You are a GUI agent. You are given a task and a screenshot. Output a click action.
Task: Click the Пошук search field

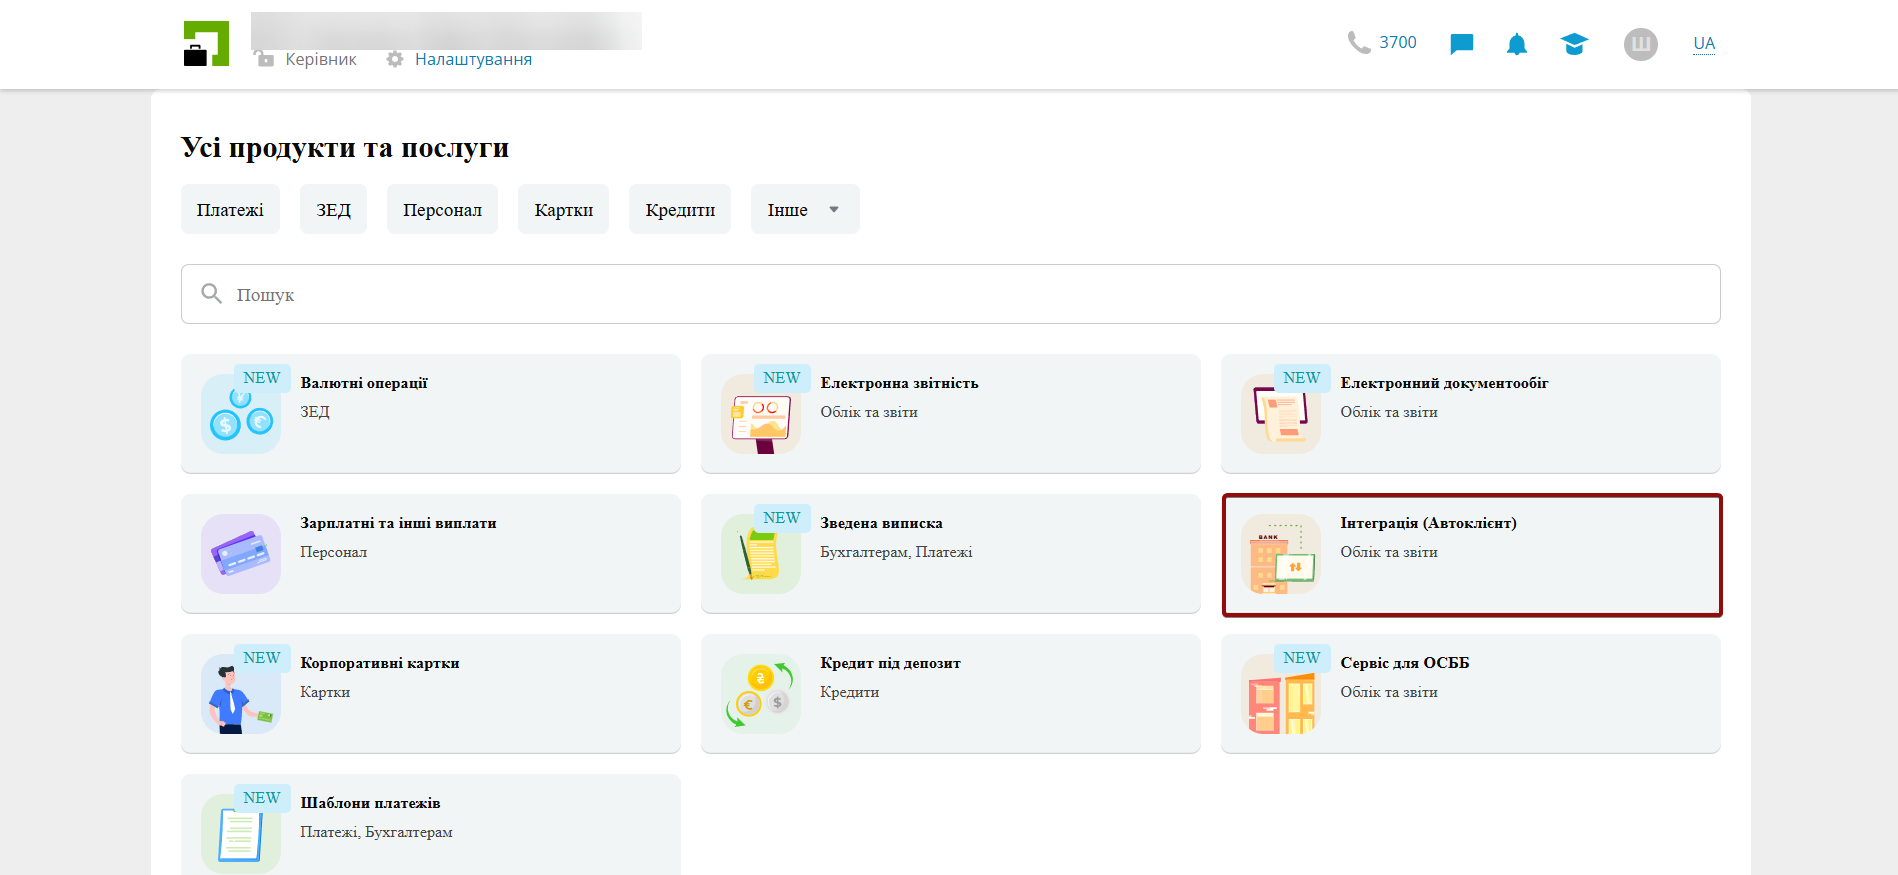[950, 294]
